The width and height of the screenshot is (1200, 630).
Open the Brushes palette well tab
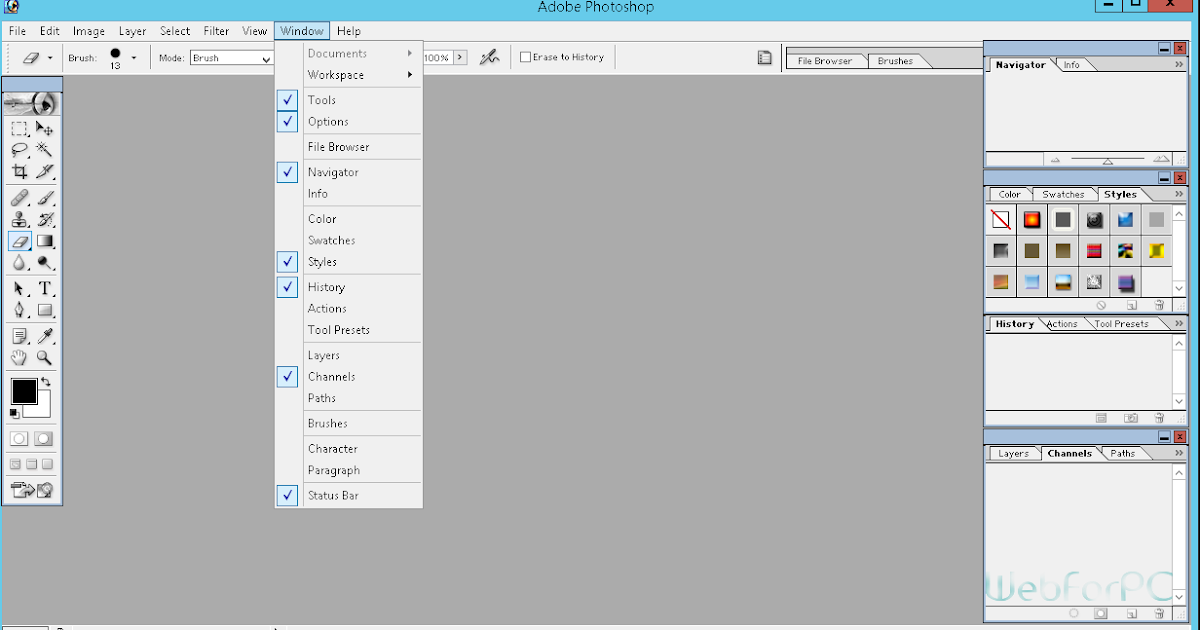point(895,61)
